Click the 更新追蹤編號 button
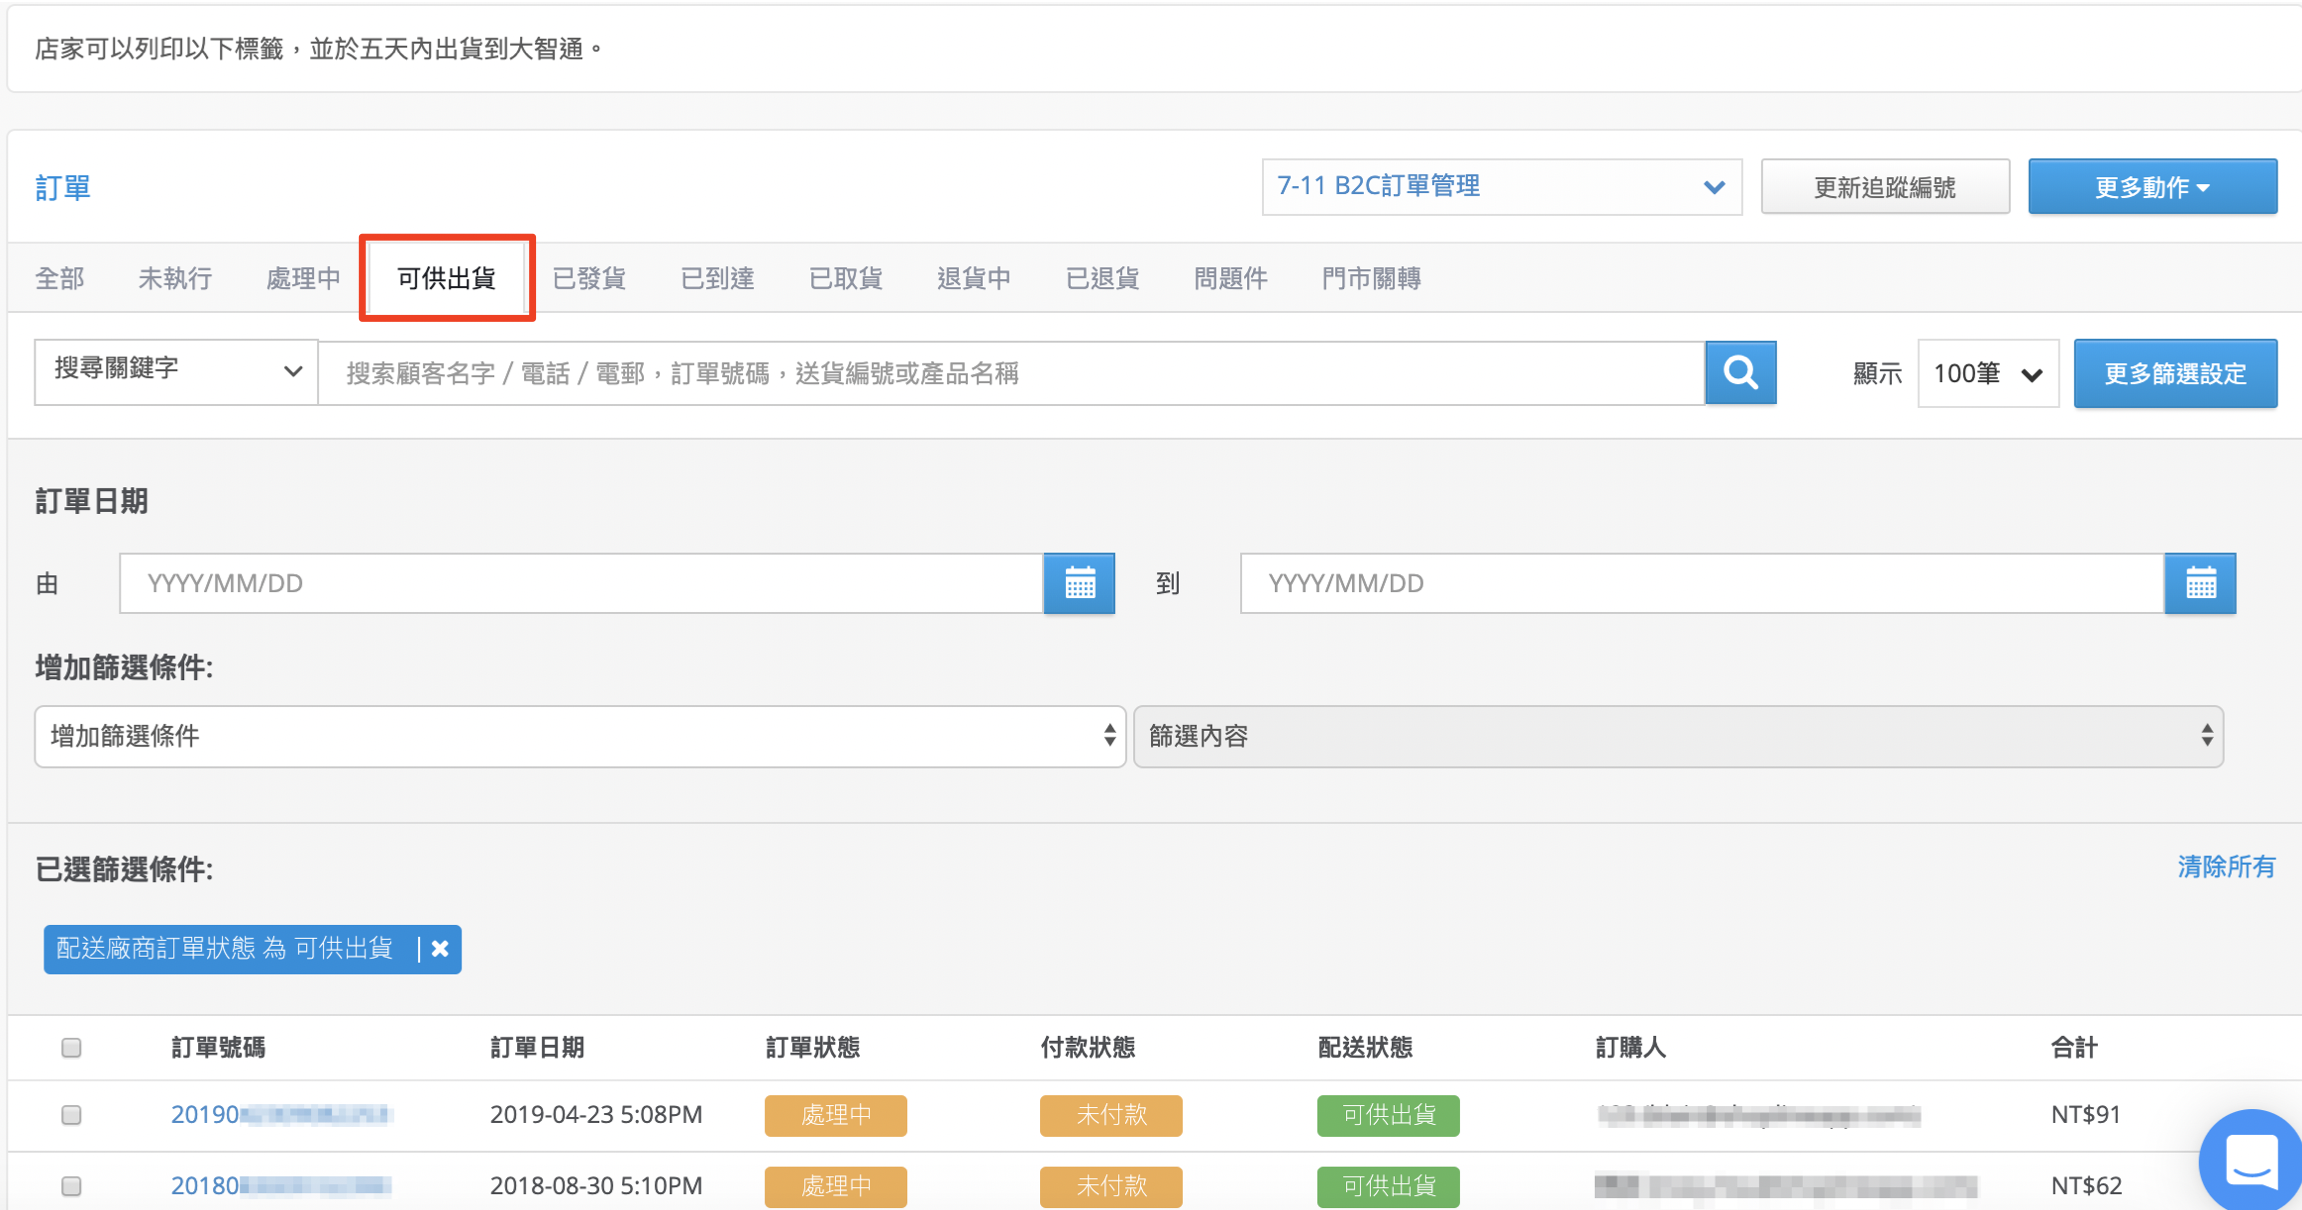The image size is (2302, 1210). (1885, 187)
